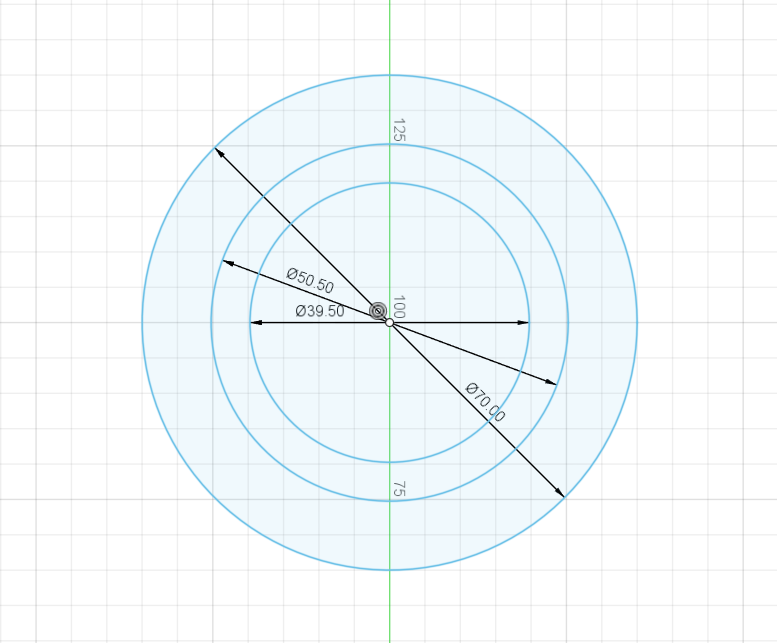Select the circles' white center point

[390, 322]
